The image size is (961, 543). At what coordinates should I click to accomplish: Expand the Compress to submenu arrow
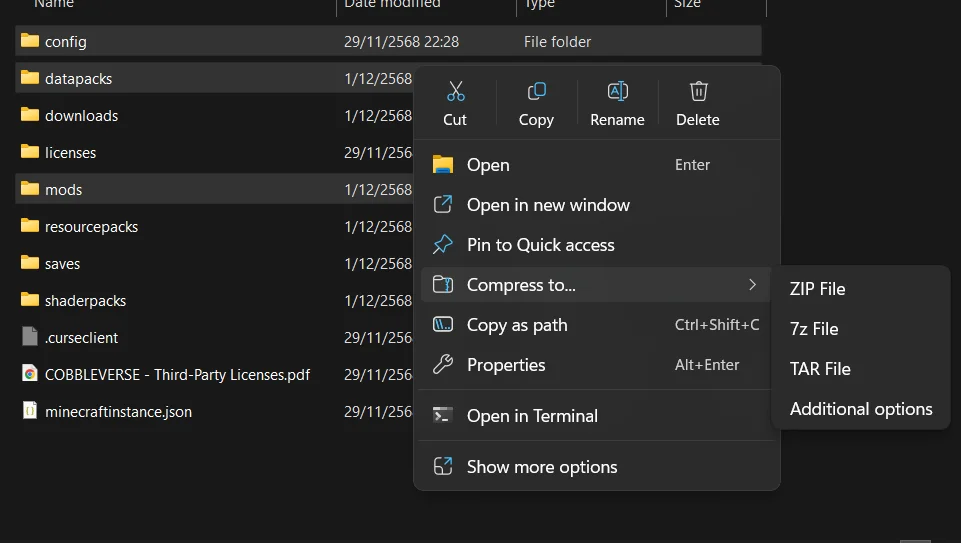click(x=752, y=285)
